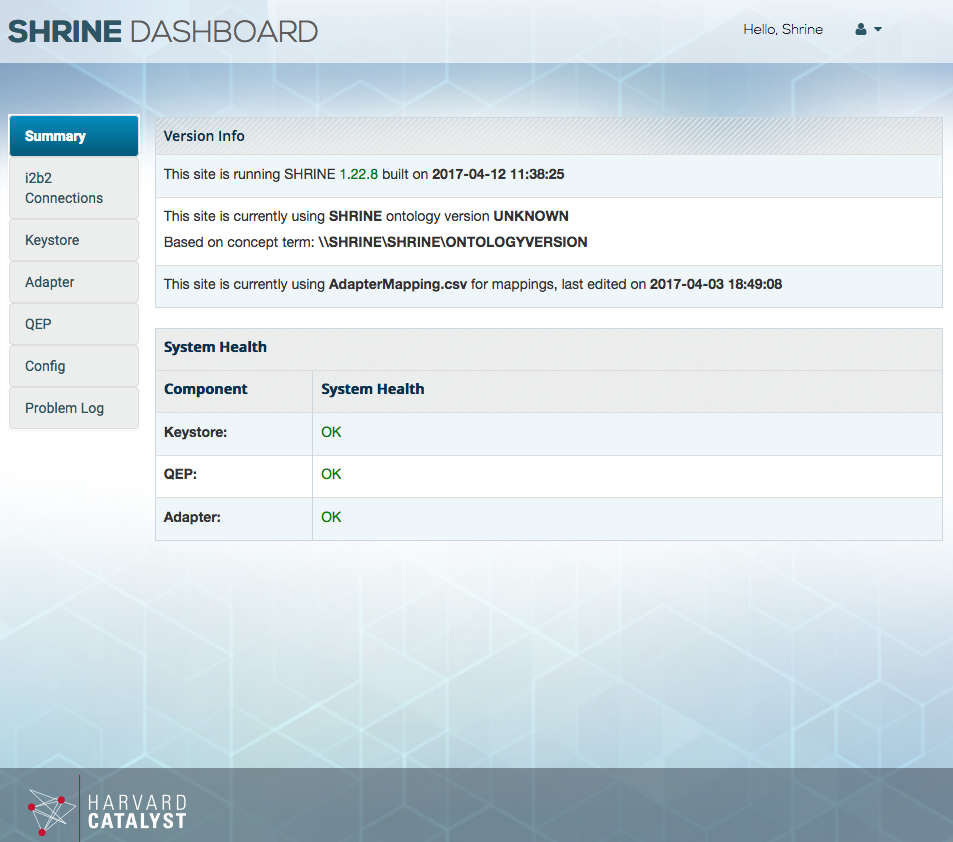This screenshot has height=842, width=953.
Task: Select the Summary tab
Action: [x=74, y=136]
